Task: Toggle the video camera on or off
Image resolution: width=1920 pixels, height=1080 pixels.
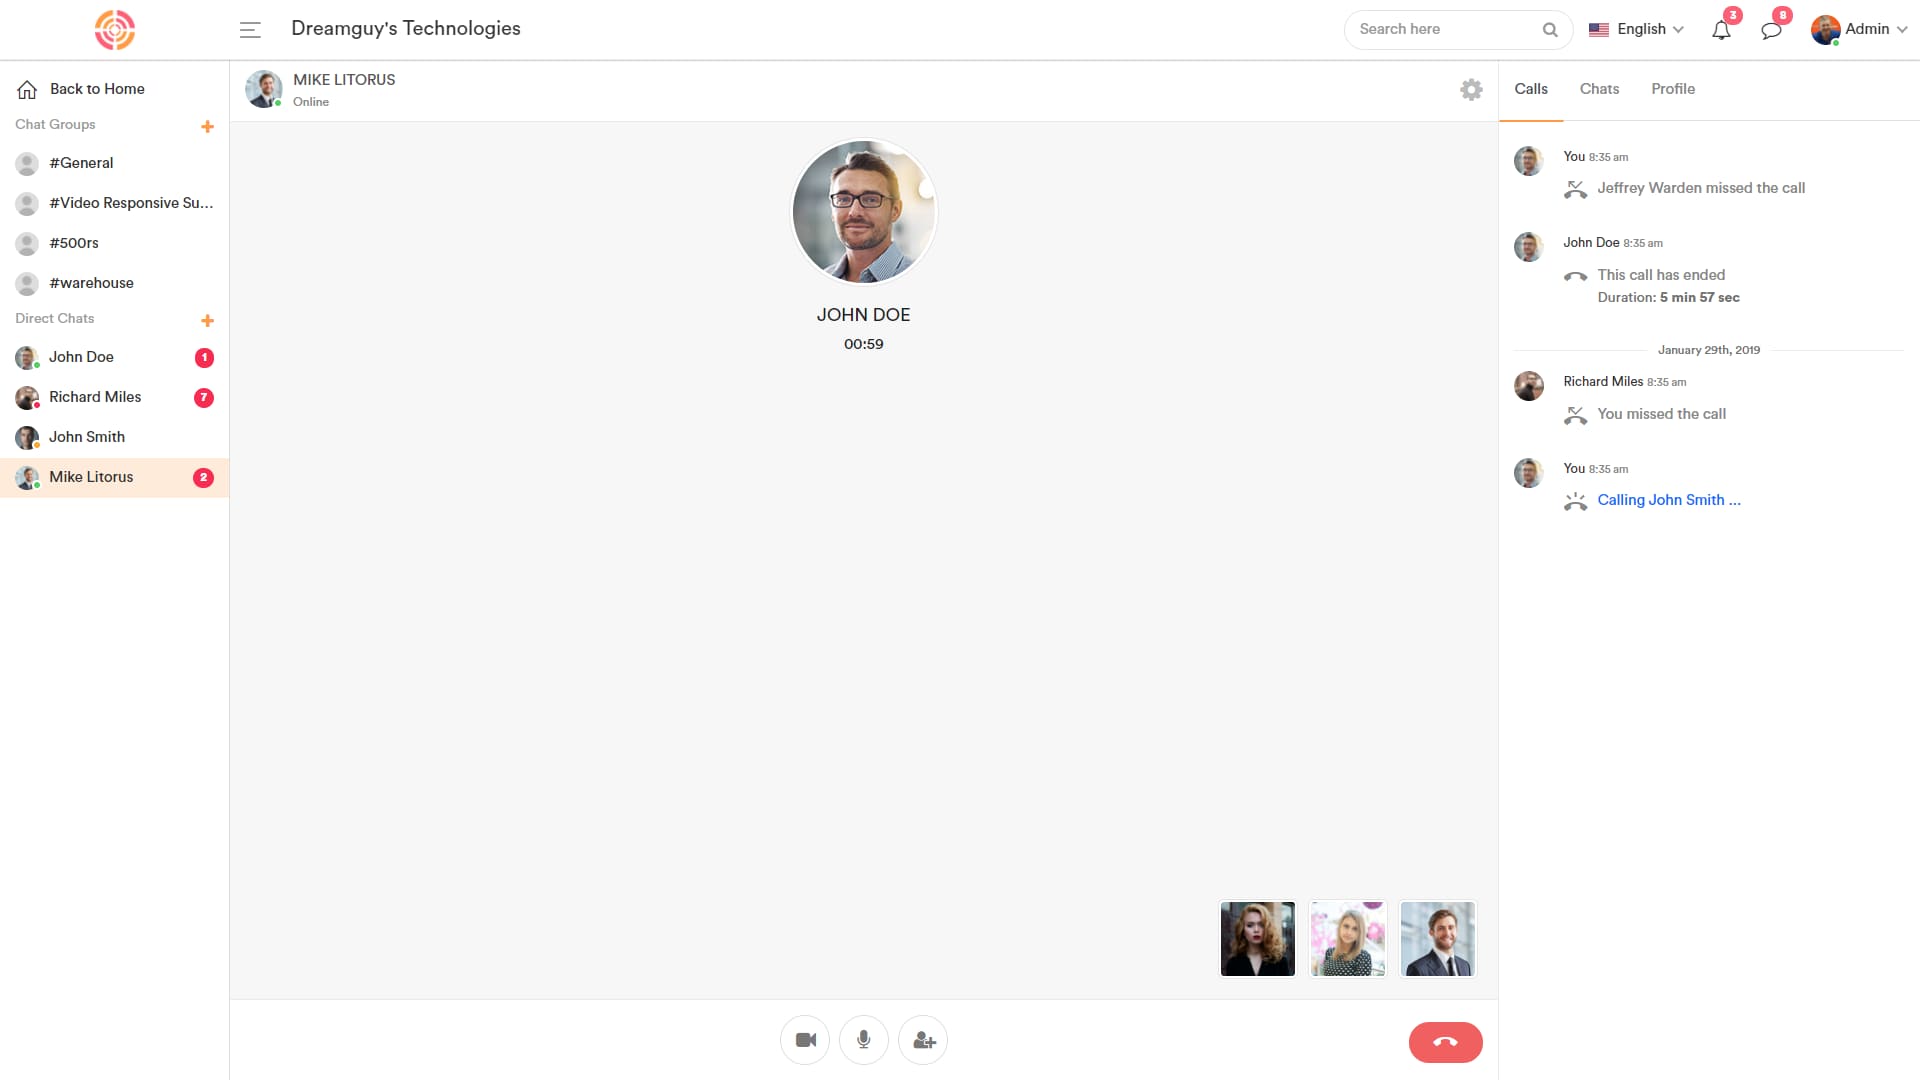Action: pyautogui.click(x=805, y=1040)
